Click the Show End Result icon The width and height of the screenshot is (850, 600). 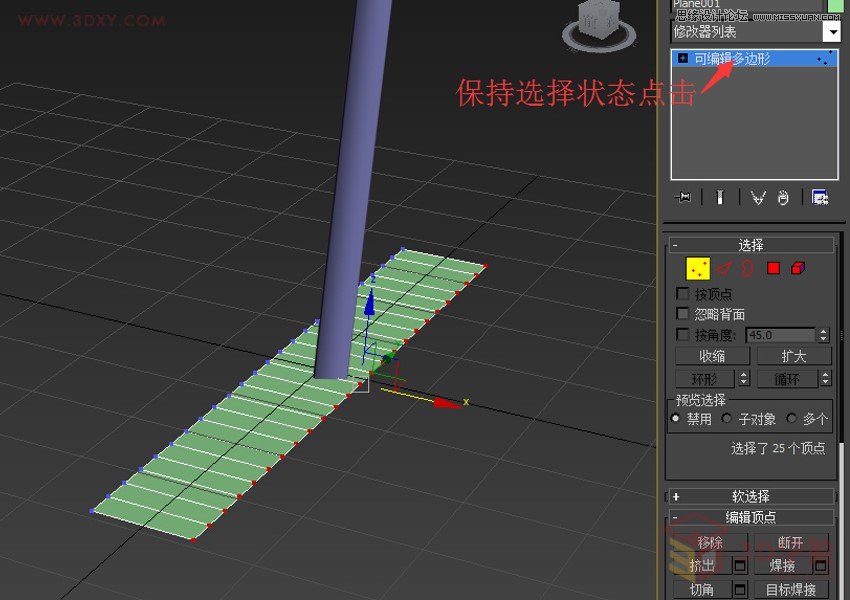coord(719,197)
